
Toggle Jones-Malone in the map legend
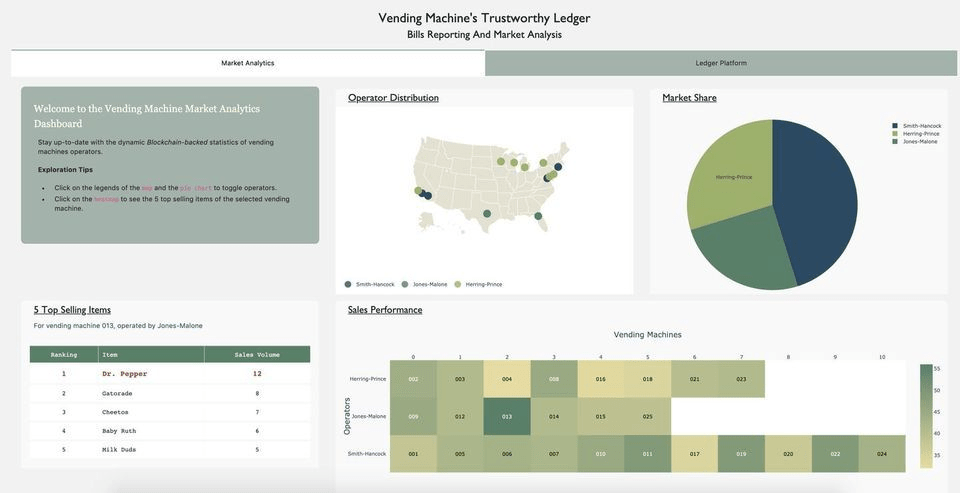point(424,284)
